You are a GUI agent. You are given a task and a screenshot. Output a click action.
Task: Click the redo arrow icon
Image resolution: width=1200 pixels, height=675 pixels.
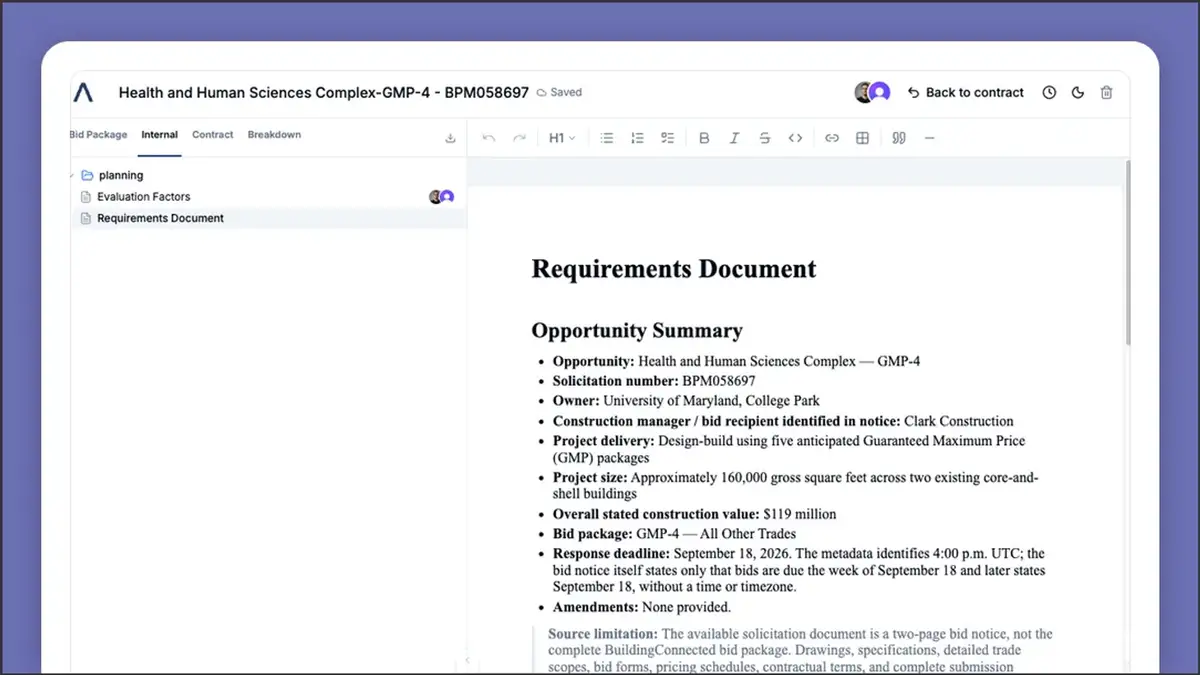coord(519,138)
